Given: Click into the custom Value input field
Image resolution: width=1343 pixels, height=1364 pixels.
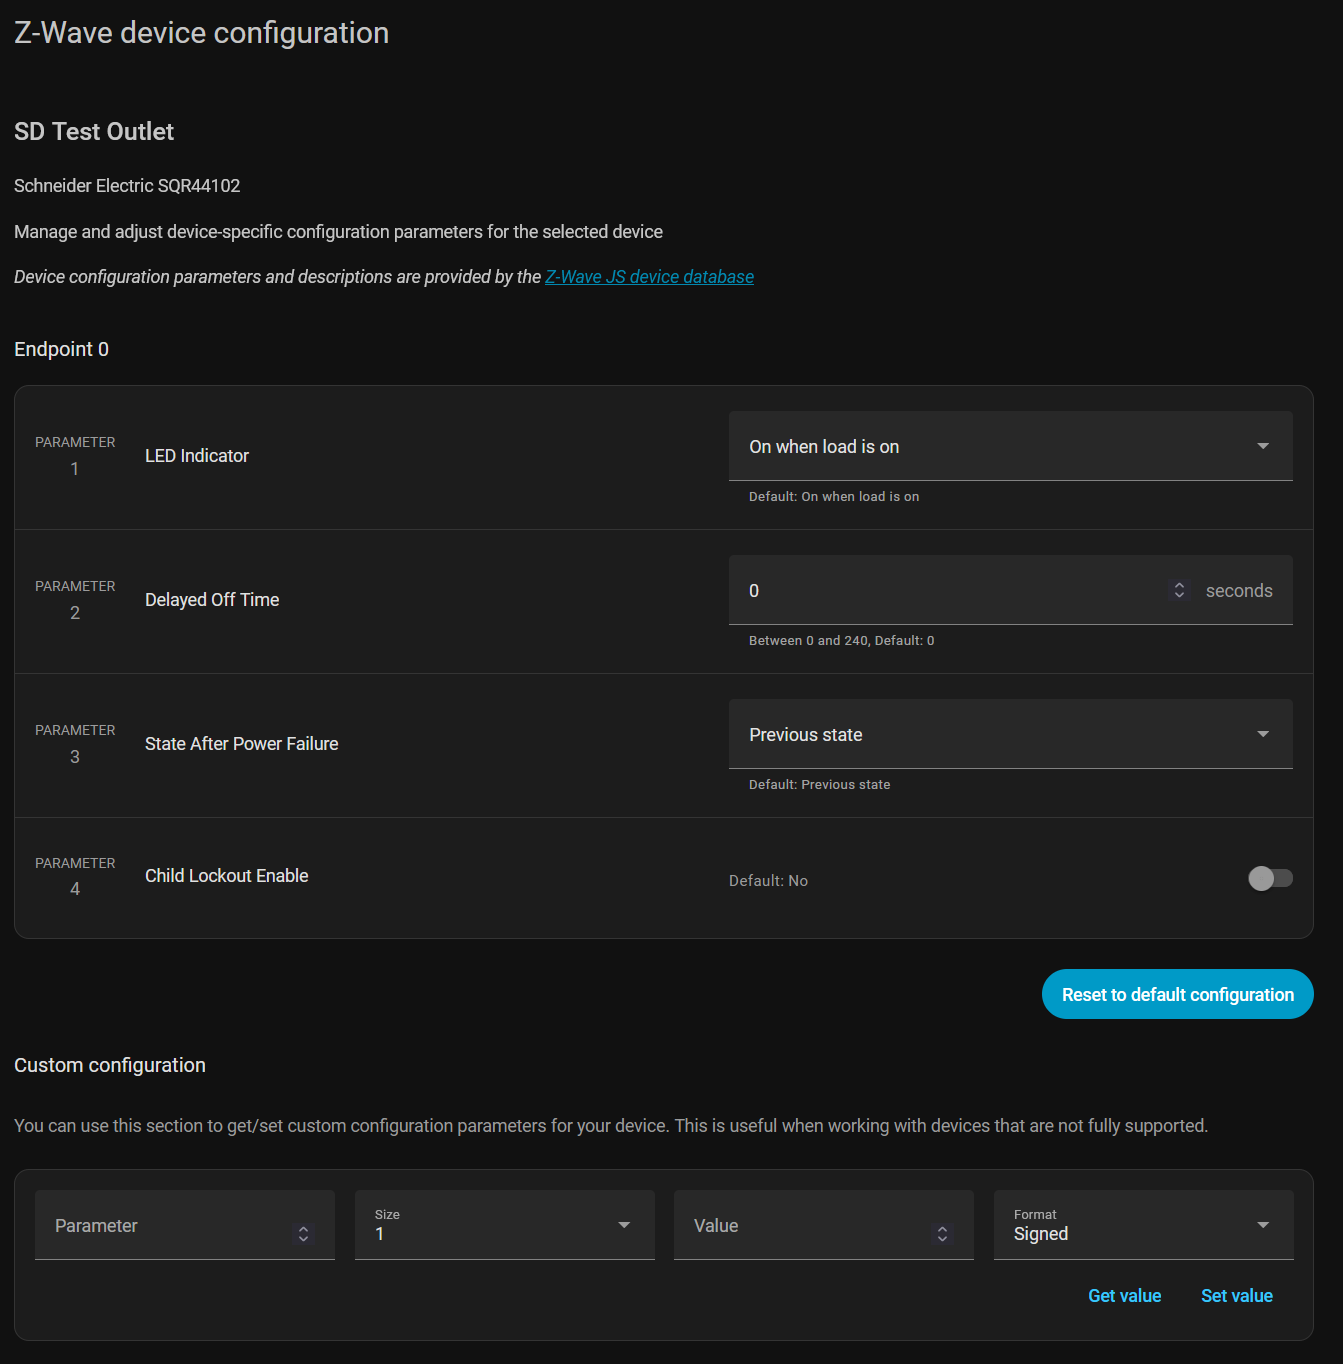Looking at the screenshot, I should pos(800,1225).
